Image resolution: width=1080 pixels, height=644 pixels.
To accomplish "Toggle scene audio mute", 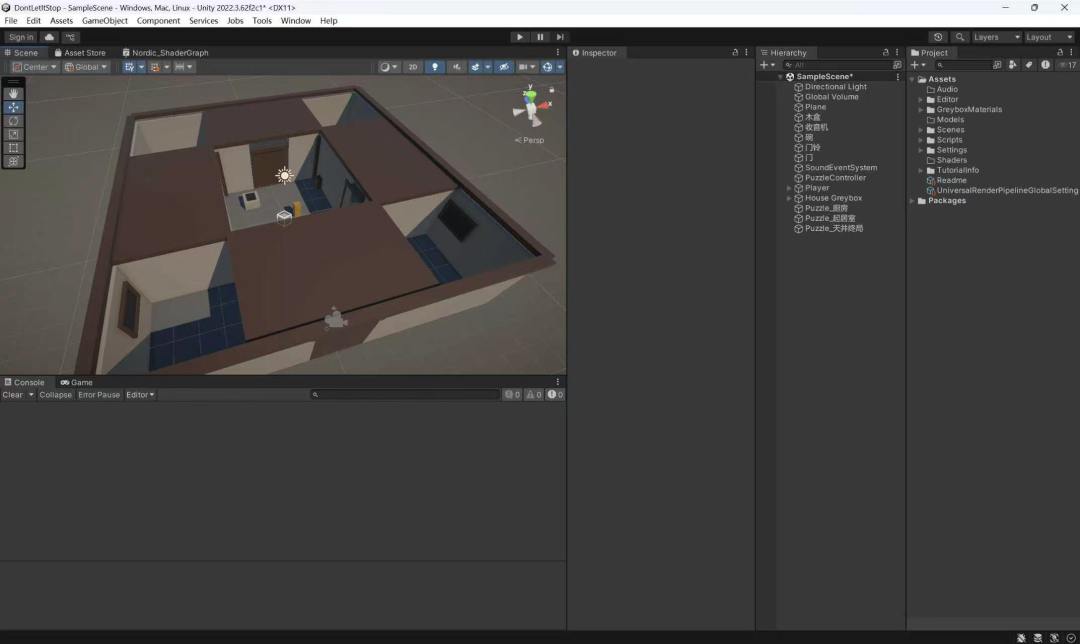I will tap(456, 67).
